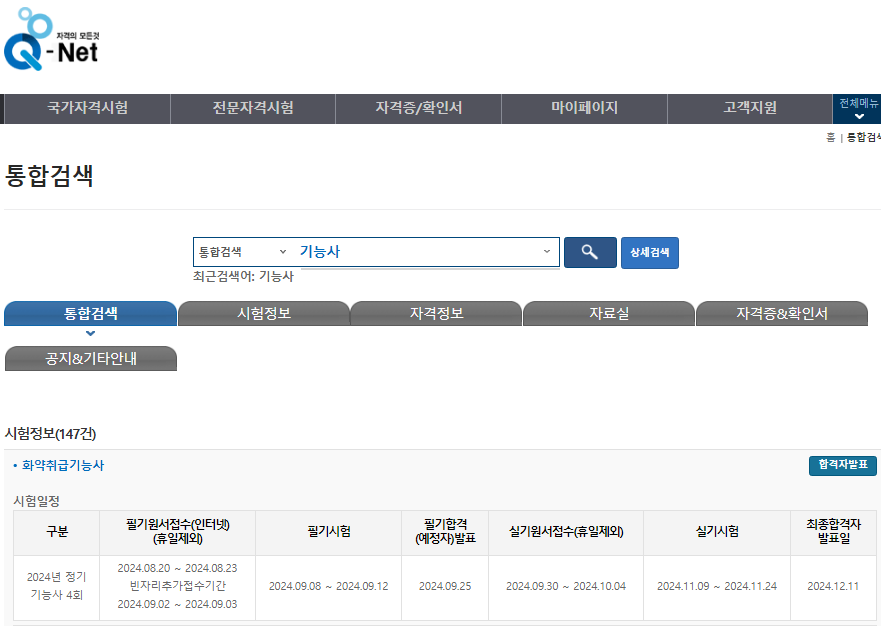Click the Q-Net logo
881x626 pixels.
click(51, 39)
